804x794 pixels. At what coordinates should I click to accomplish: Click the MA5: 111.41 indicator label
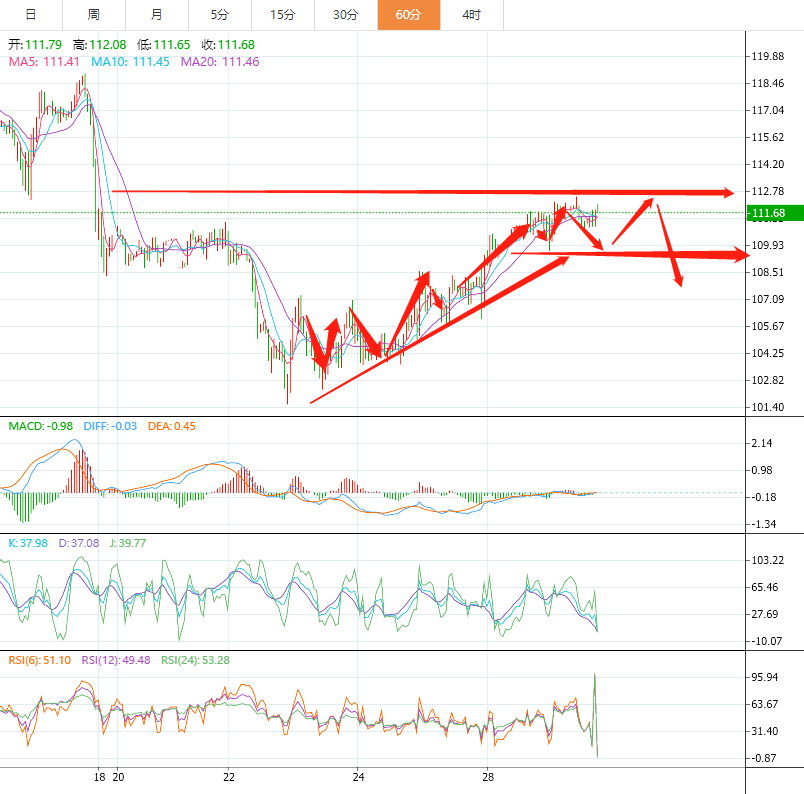[44, 62]
